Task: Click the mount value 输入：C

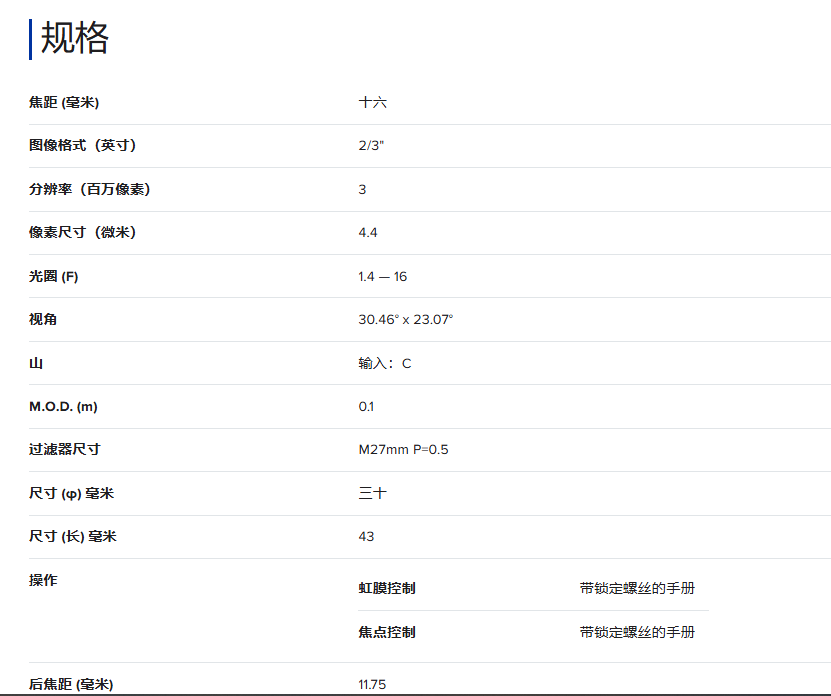Action: click(x=385, y=364)
